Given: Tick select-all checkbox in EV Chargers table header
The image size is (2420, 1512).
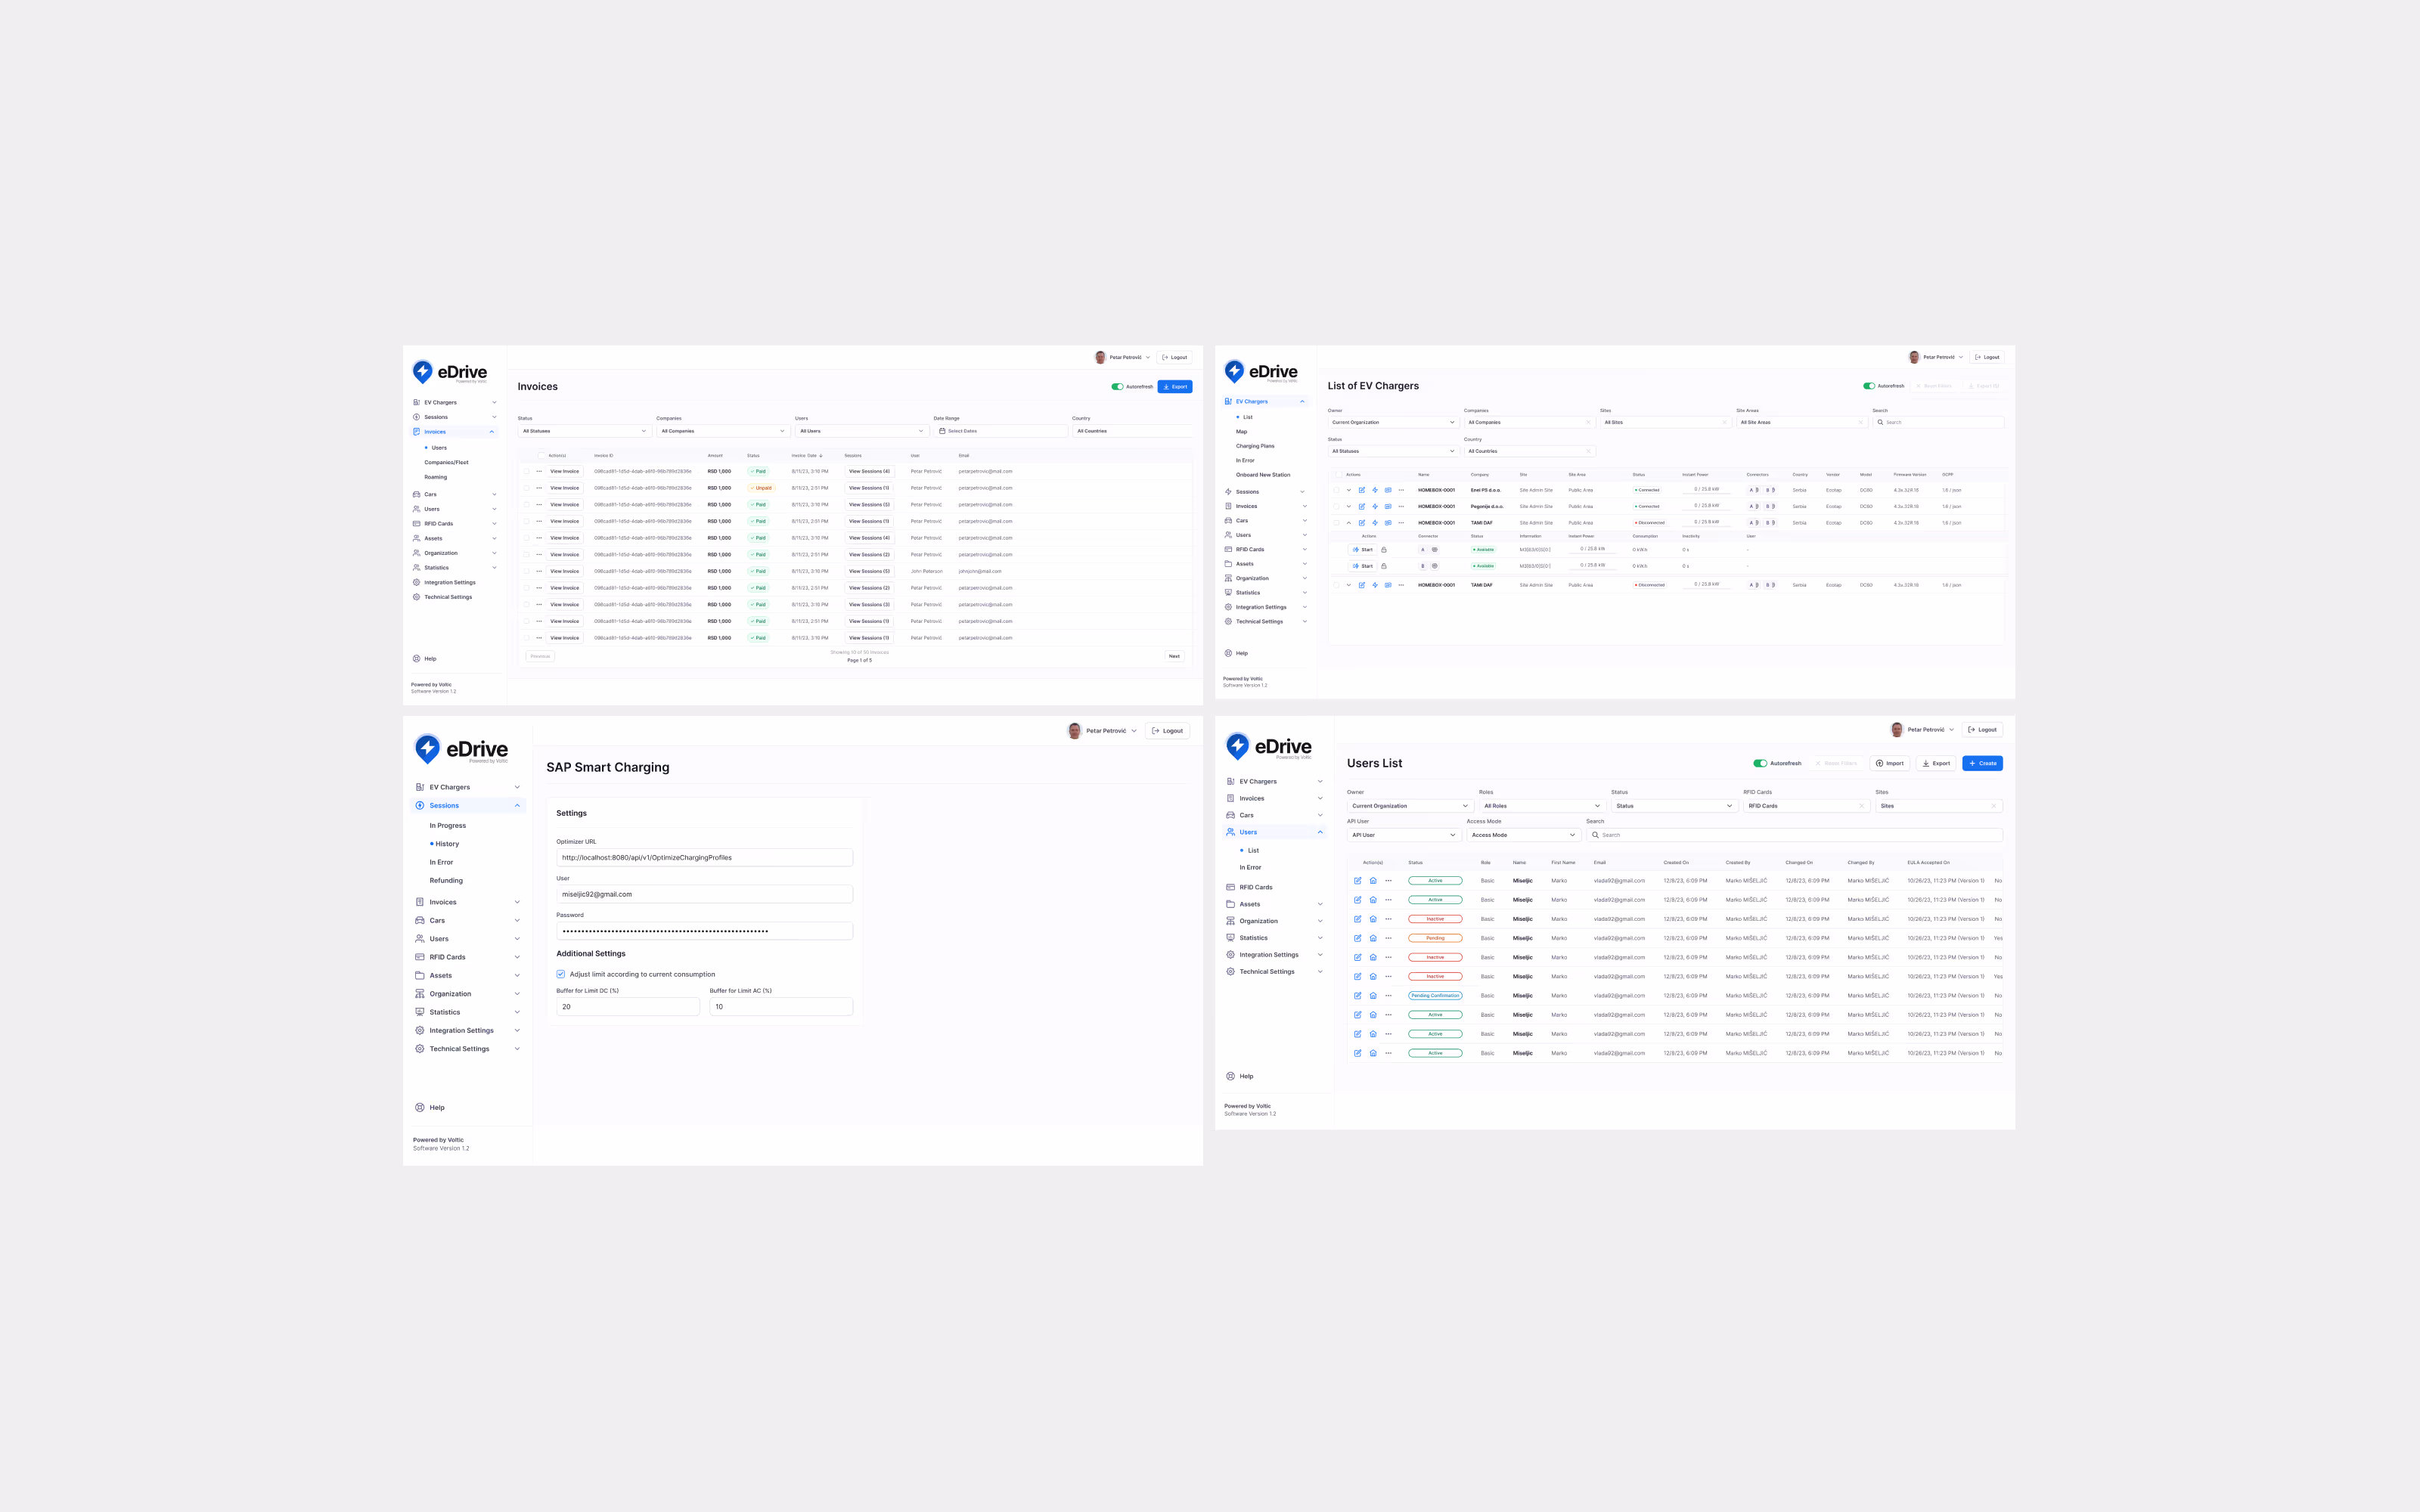Looking at the screenshot, I should pyautogui.click(x=1339, y=475).
